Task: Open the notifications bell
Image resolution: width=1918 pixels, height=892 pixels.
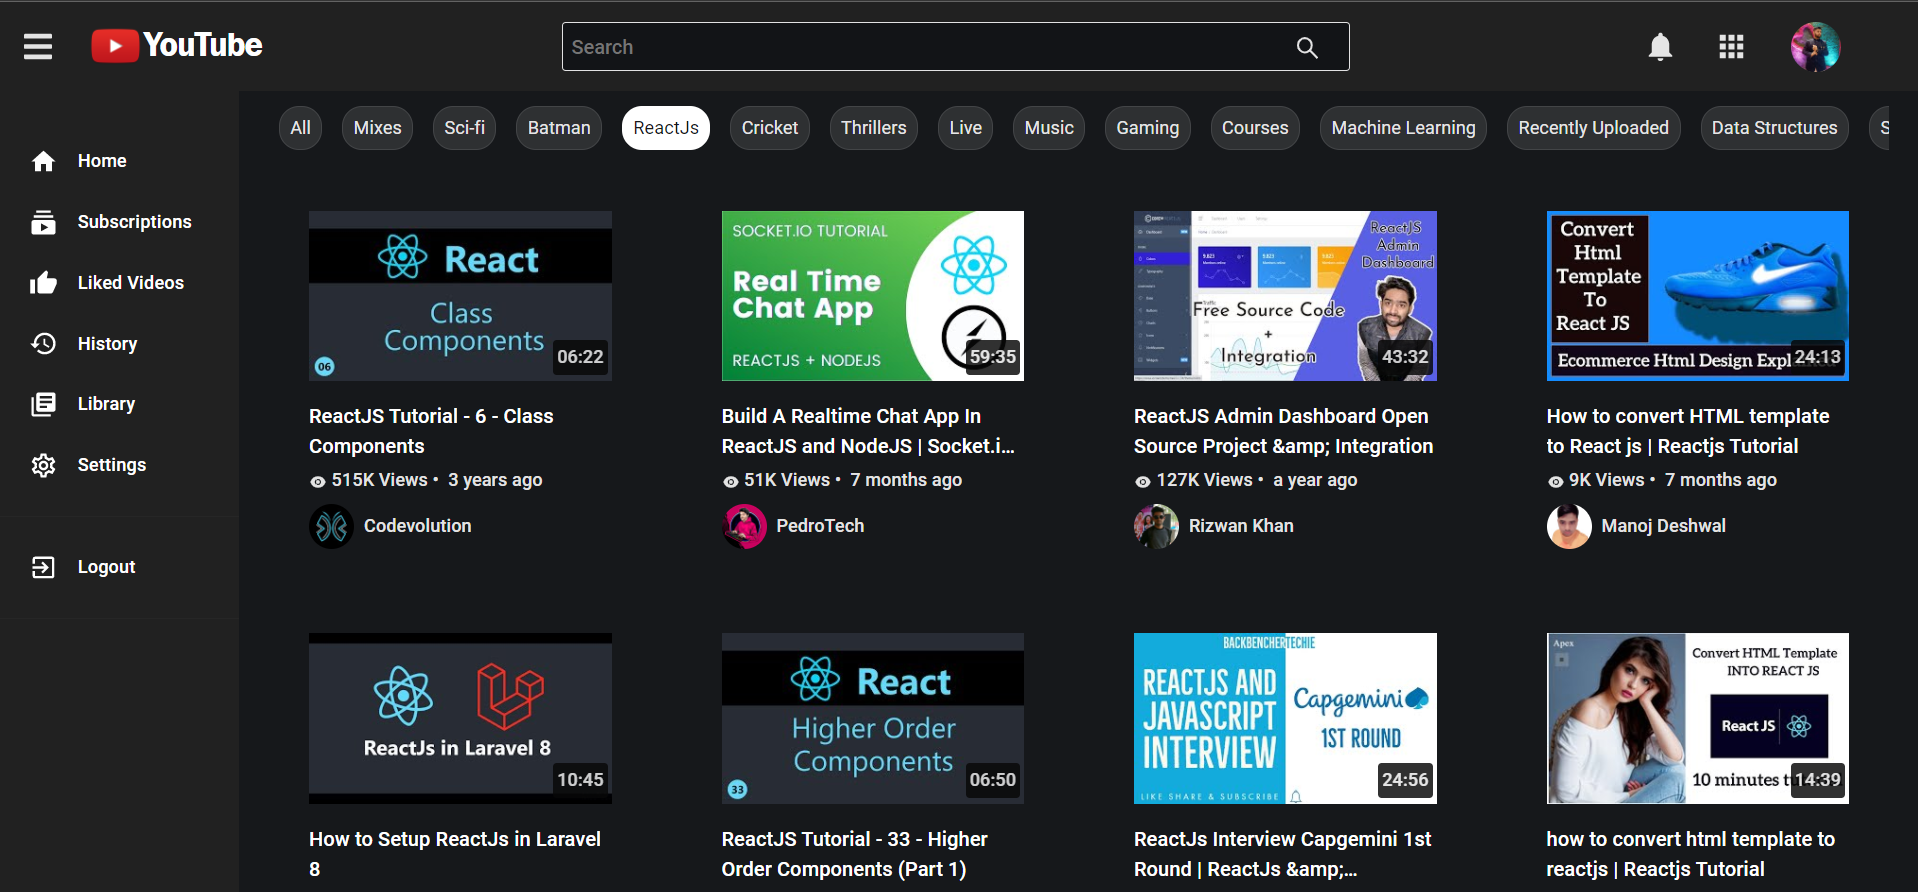Action: tap(1660, 47)
